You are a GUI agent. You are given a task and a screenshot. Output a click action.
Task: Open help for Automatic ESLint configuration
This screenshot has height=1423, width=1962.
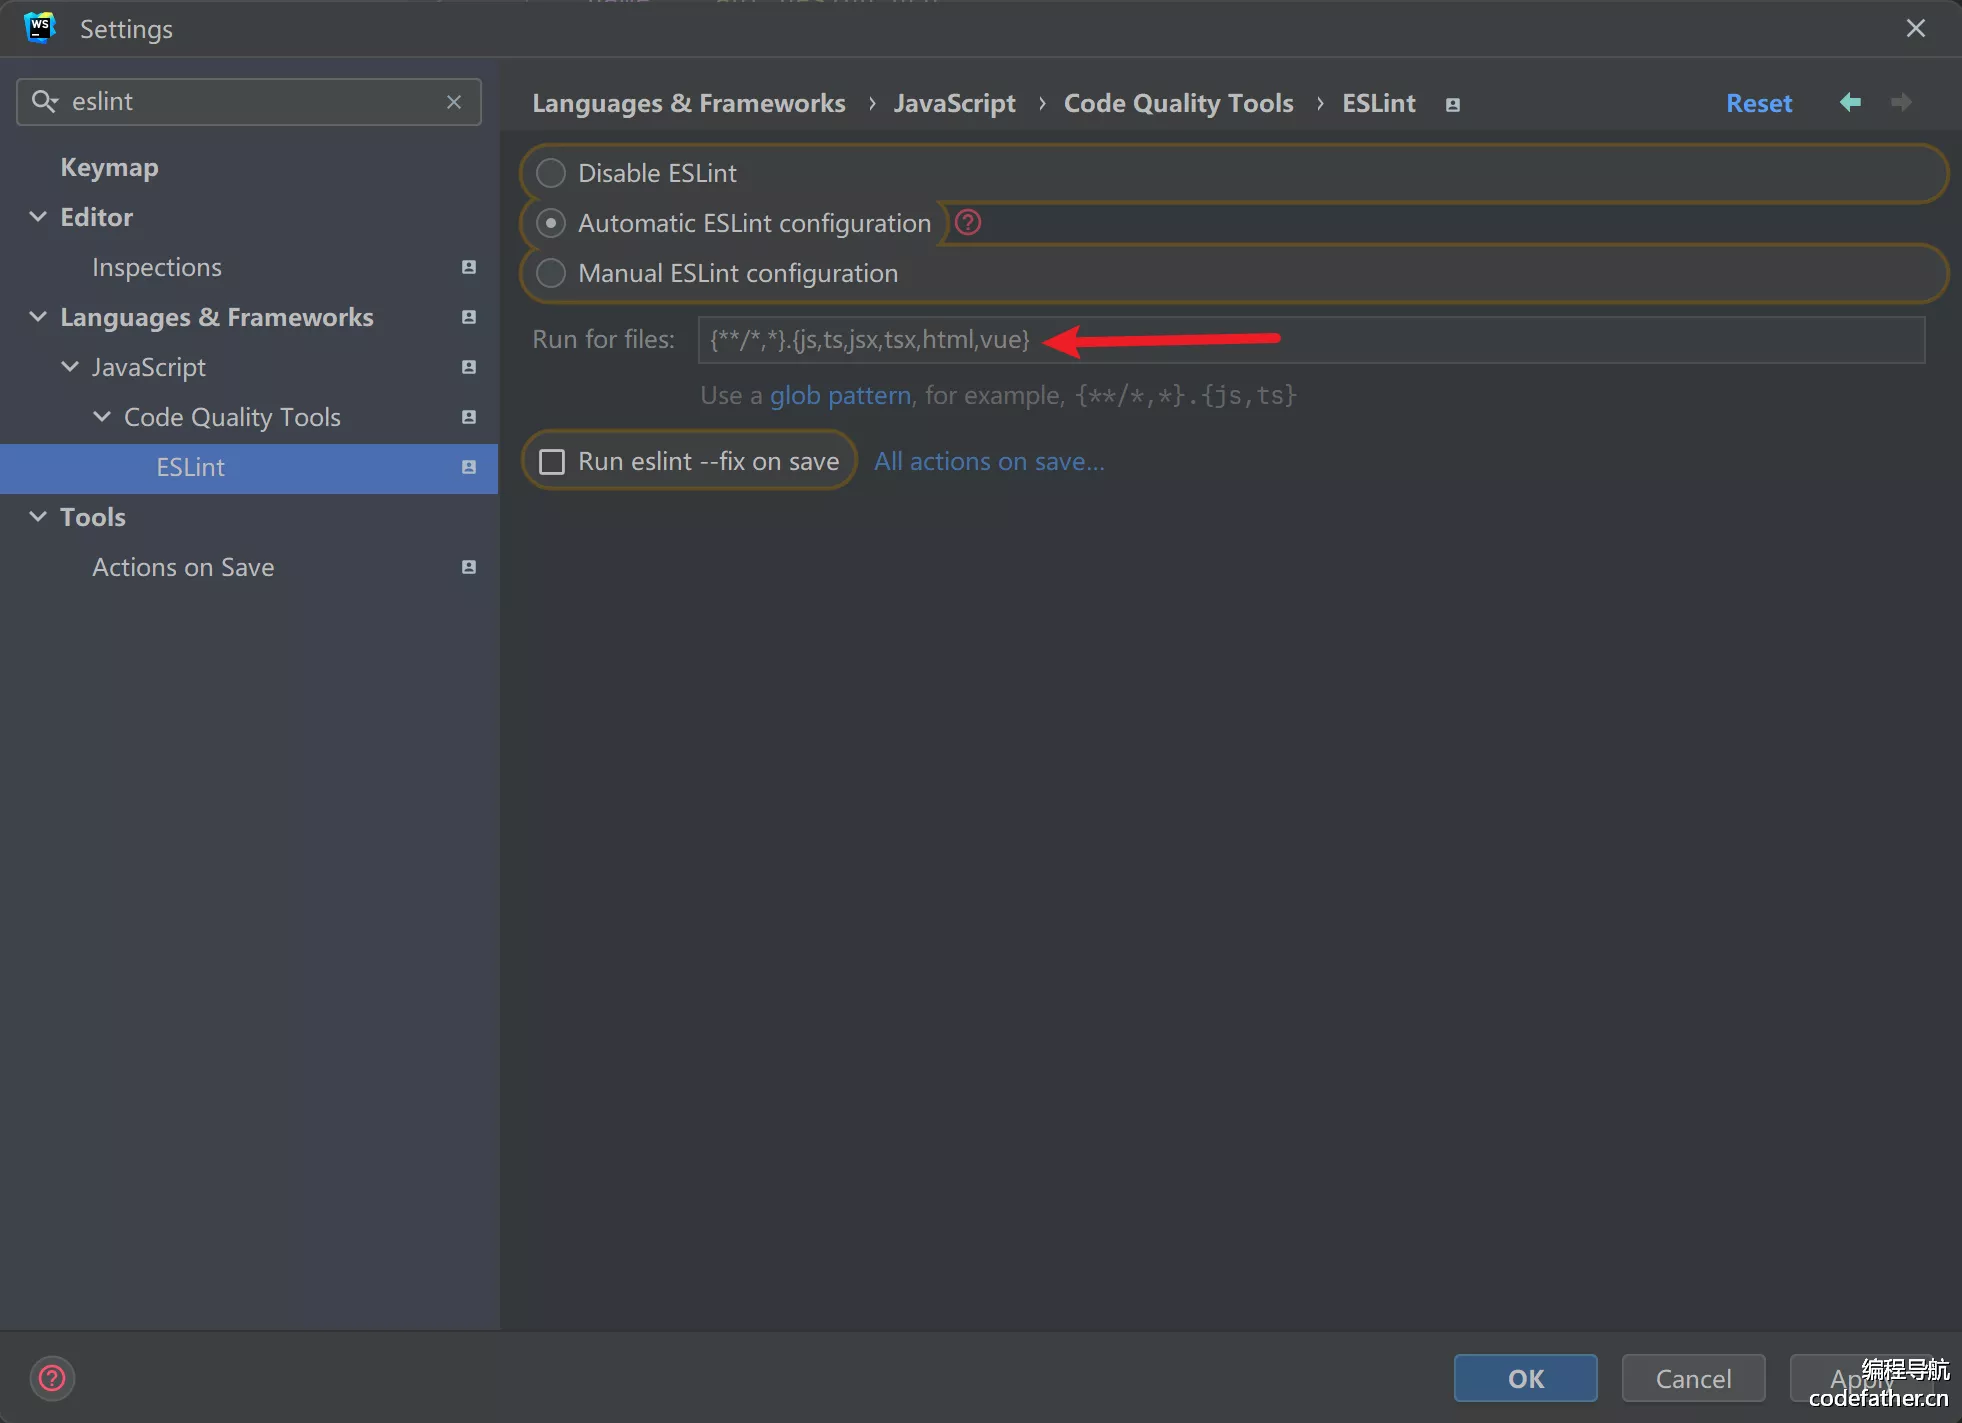click(x=968, y=222)
